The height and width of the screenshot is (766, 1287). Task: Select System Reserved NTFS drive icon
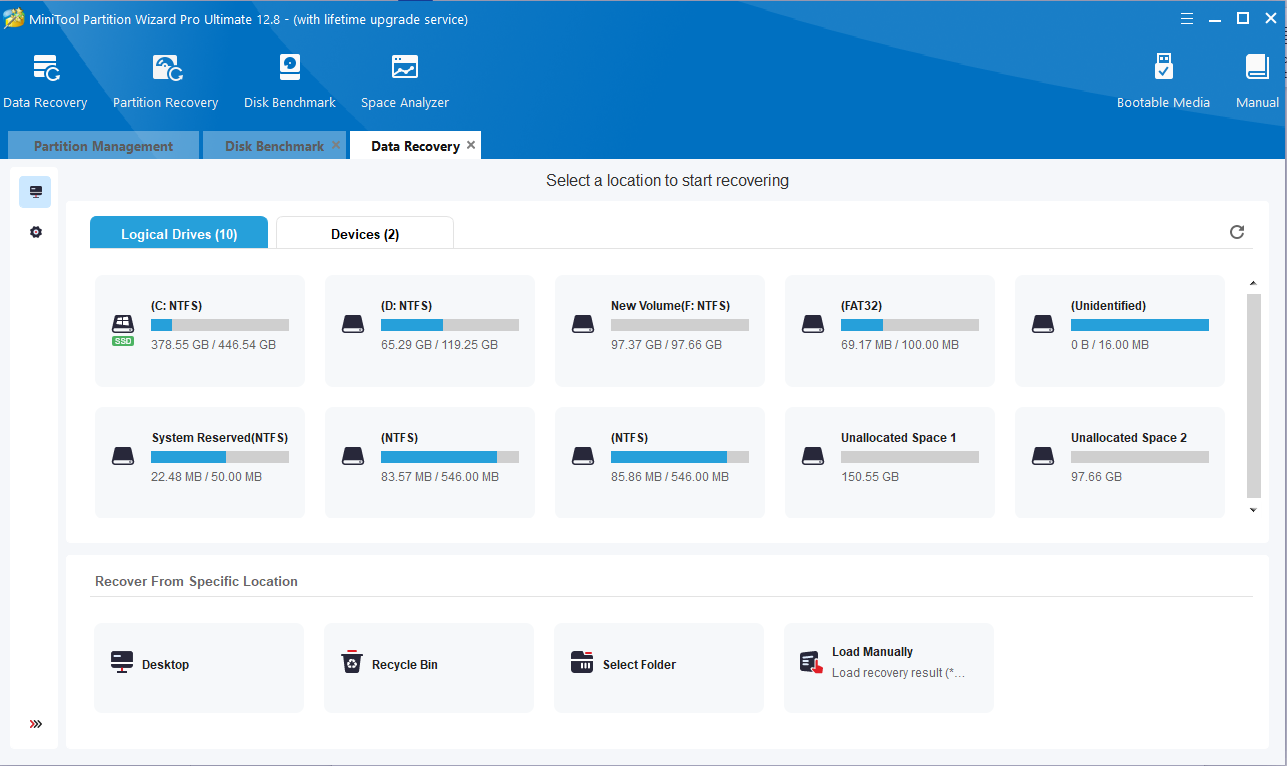coord(122,456)
